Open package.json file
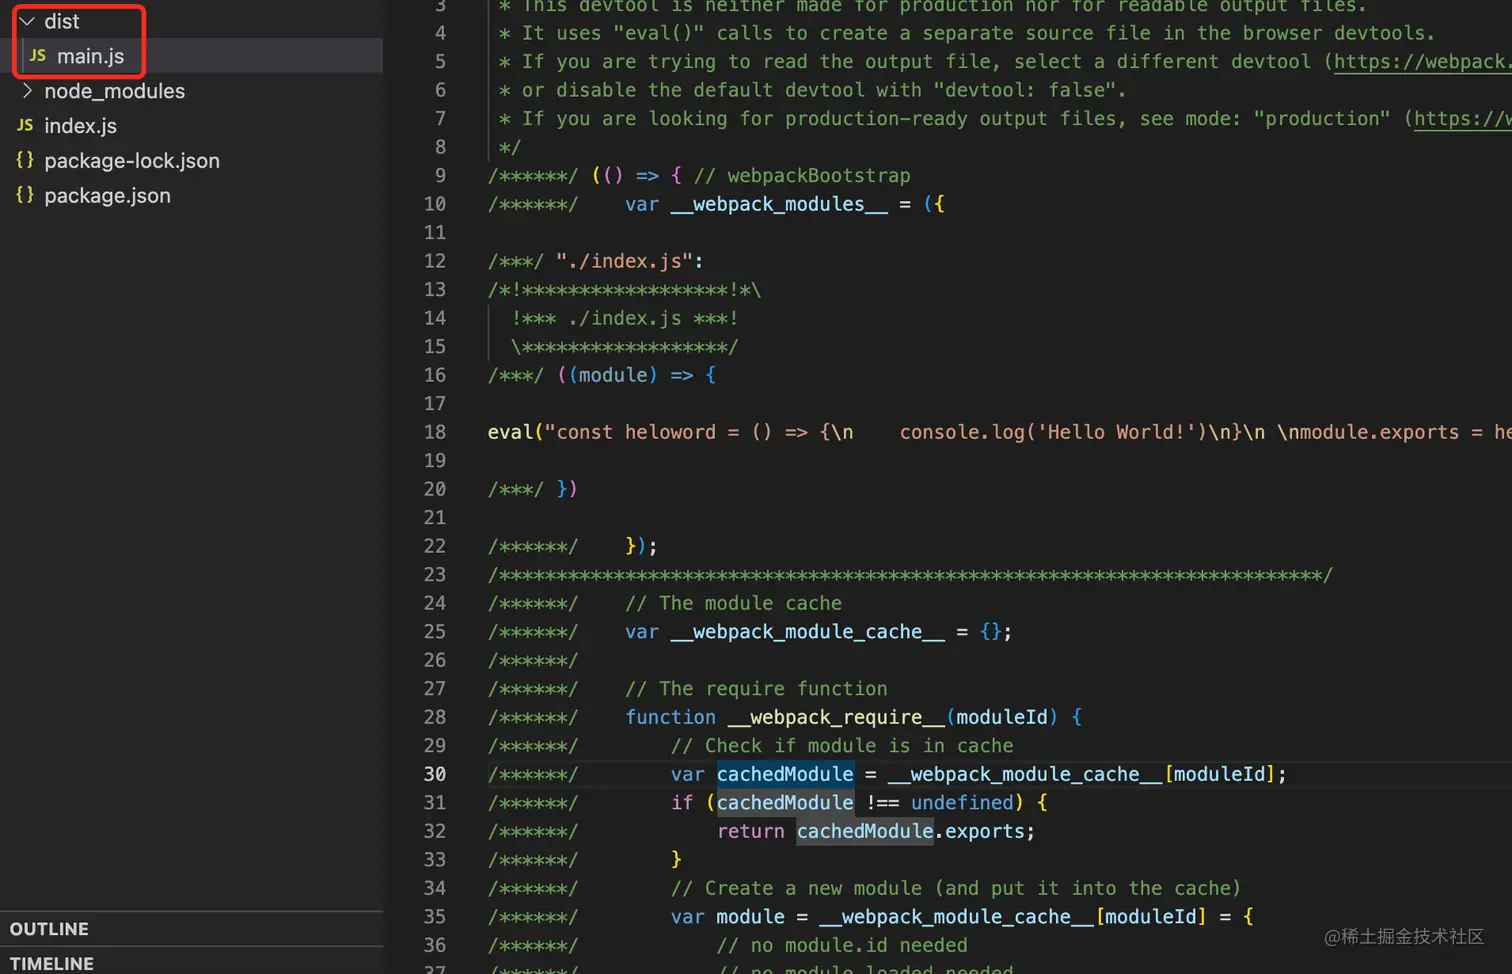 click(x=107, y=196)
